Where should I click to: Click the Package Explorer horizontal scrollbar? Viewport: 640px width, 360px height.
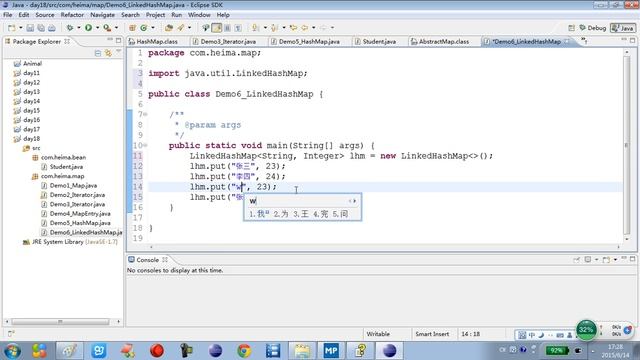point(60,322)
